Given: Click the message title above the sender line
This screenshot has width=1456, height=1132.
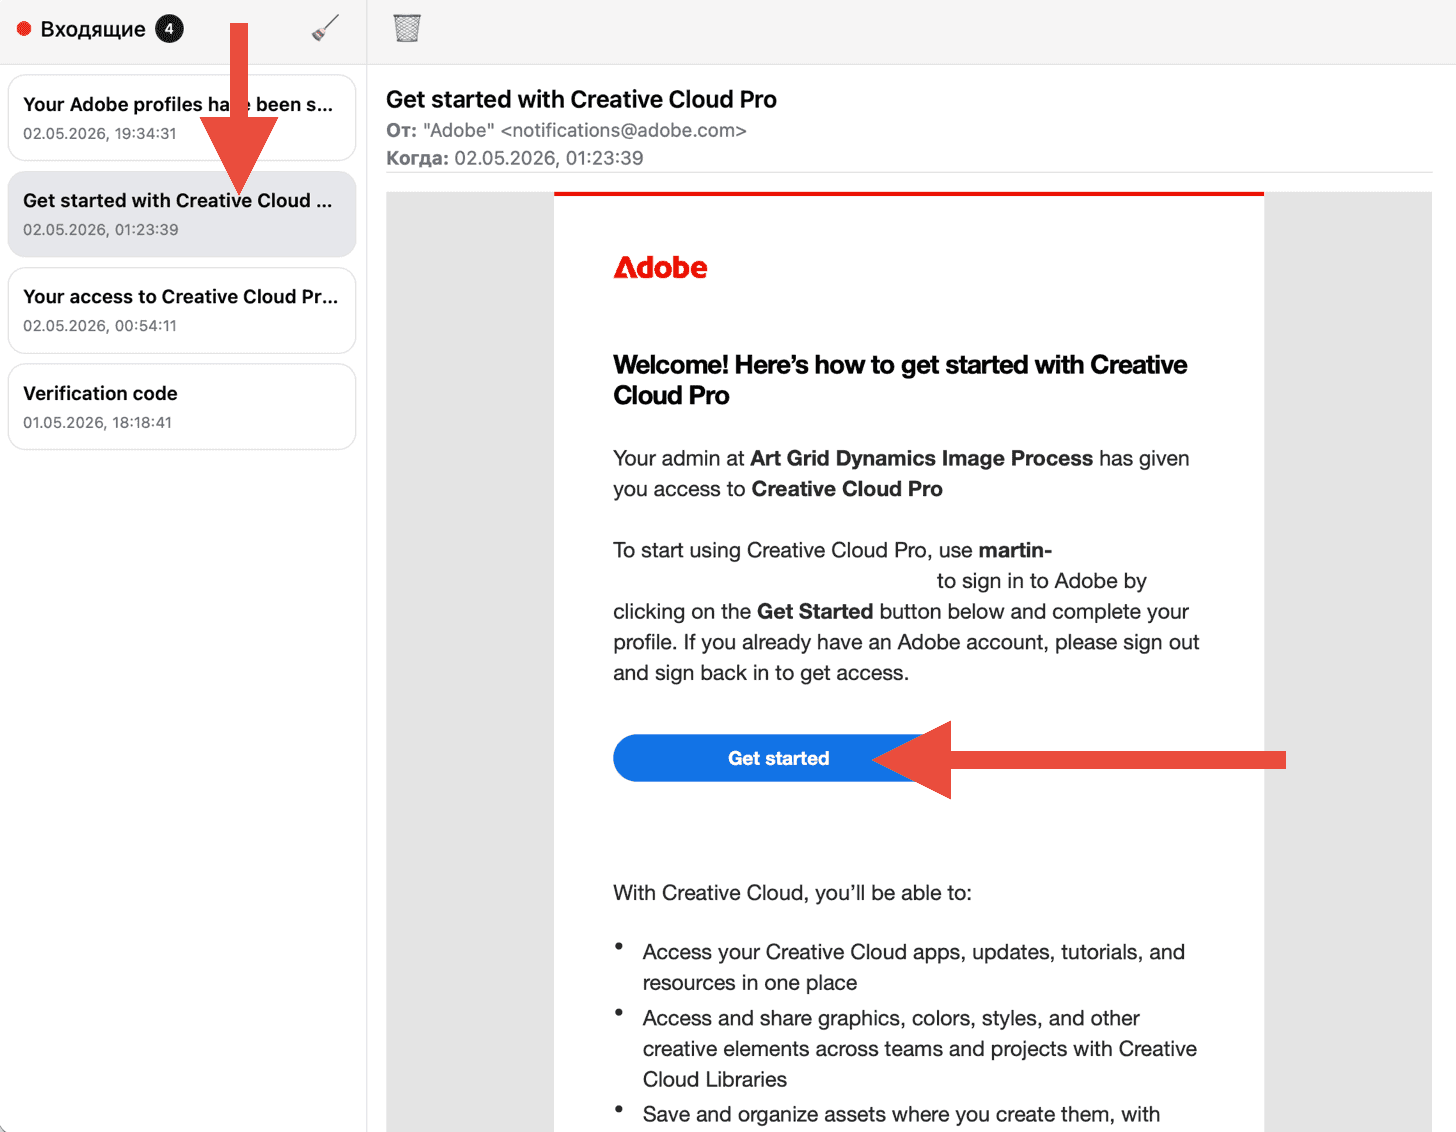Looking at the screenshot, I should [581, 99].
